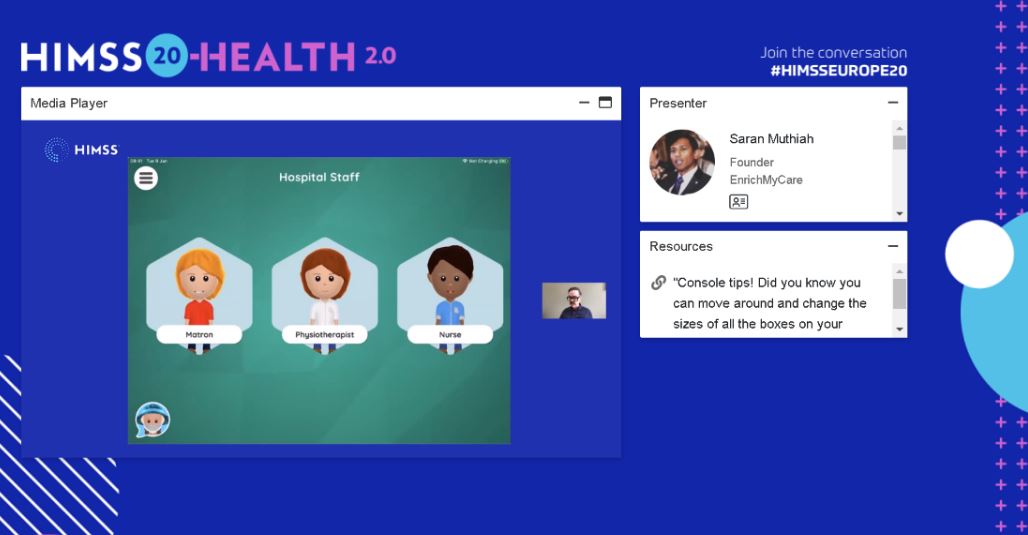The image size is (1028, 535).
Task: Click the speaker webcam thumbnail
Action: [574, 301]
